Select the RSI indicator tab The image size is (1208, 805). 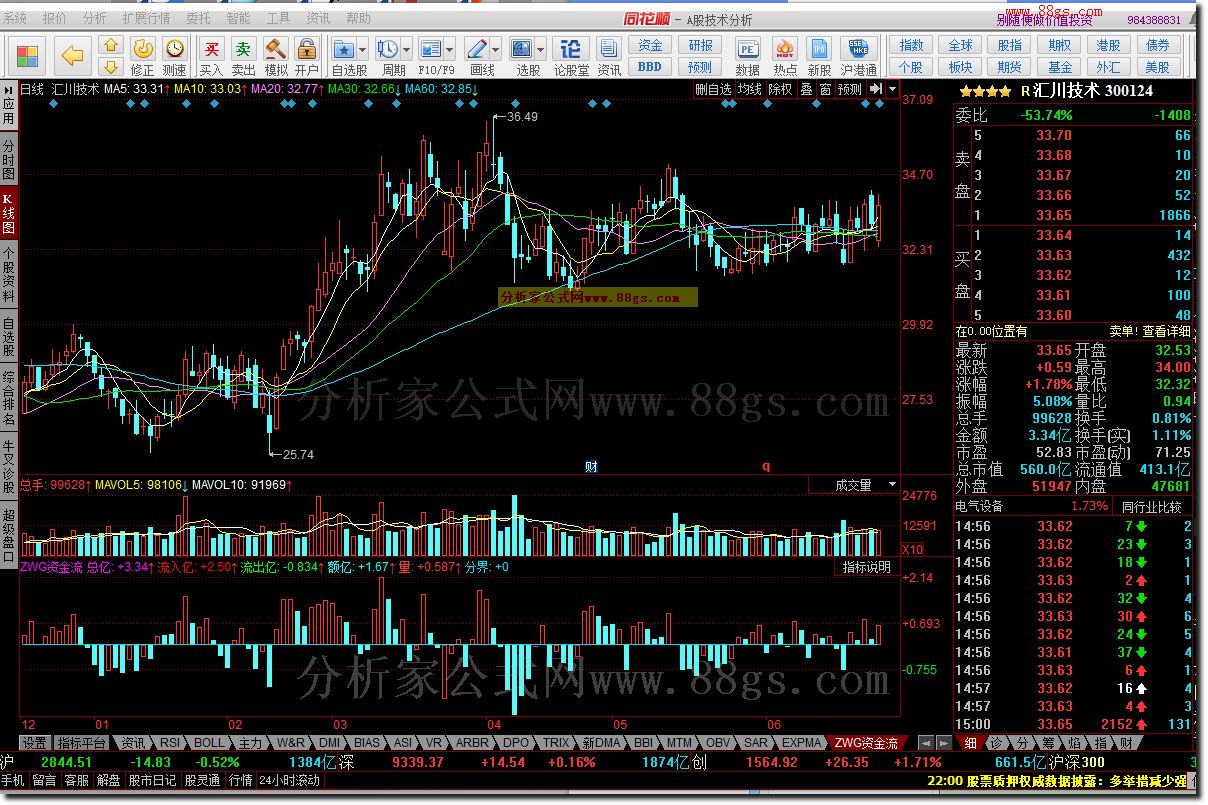coord(170,743)
